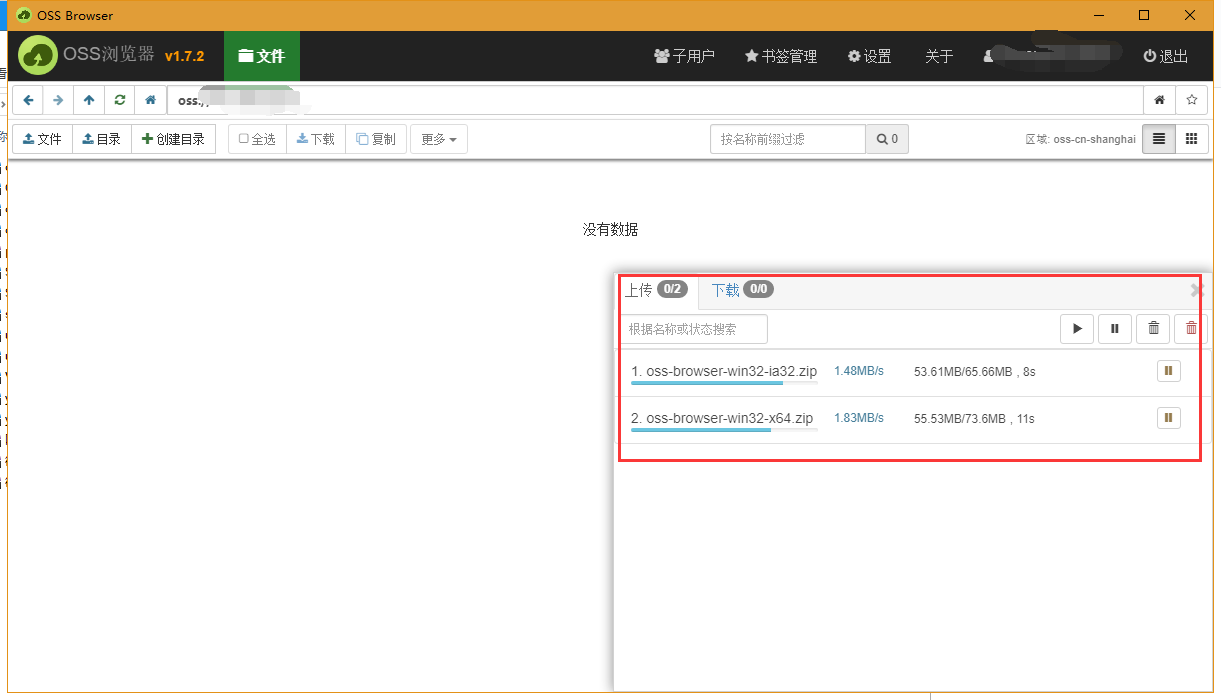1221x700 pixels.
Task: Refresh the current file listing
Action: click(x=120, y=100)
